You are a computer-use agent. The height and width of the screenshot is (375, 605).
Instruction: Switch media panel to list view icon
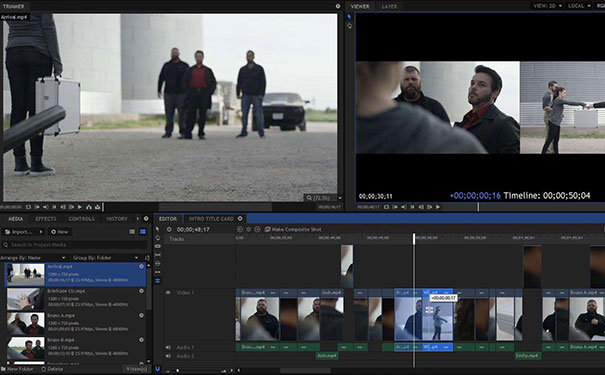click(x=132, y=231)
